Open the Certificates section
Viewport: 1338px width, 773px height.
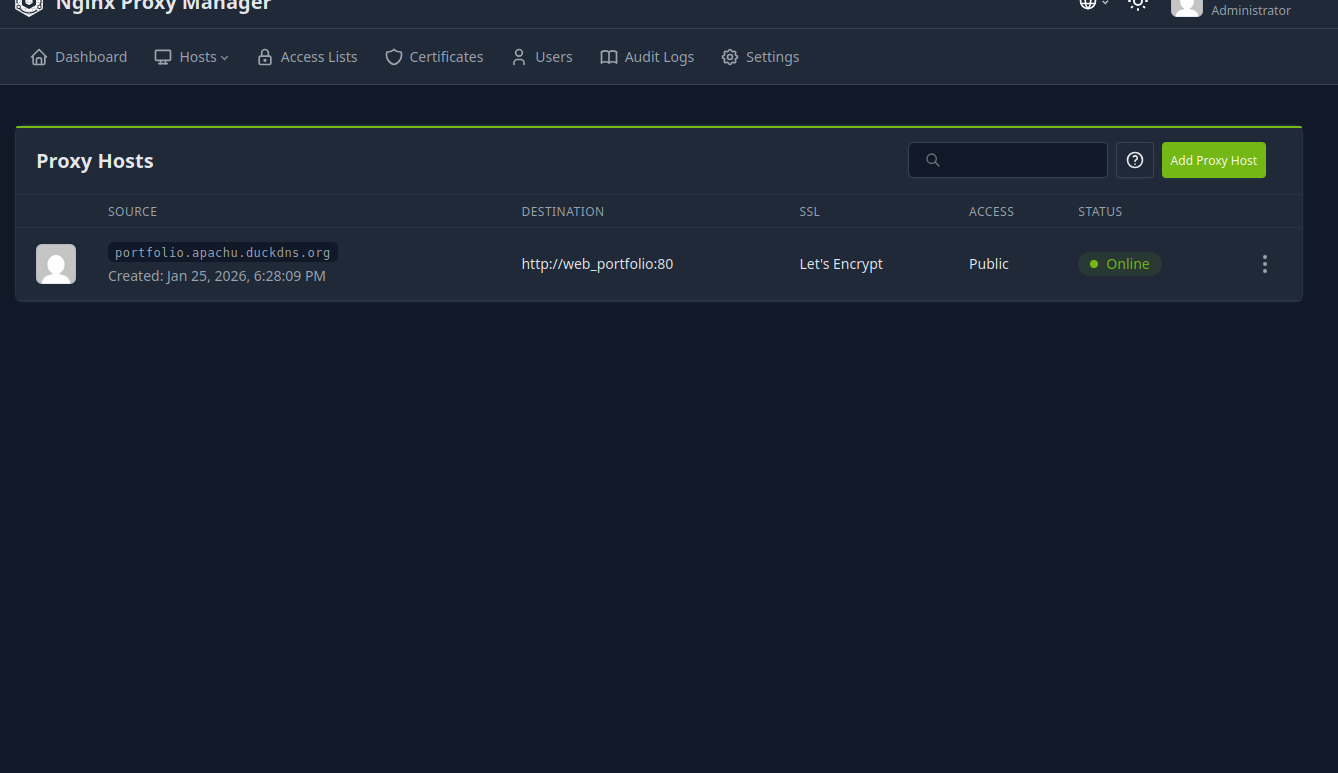tap(434, 57)
